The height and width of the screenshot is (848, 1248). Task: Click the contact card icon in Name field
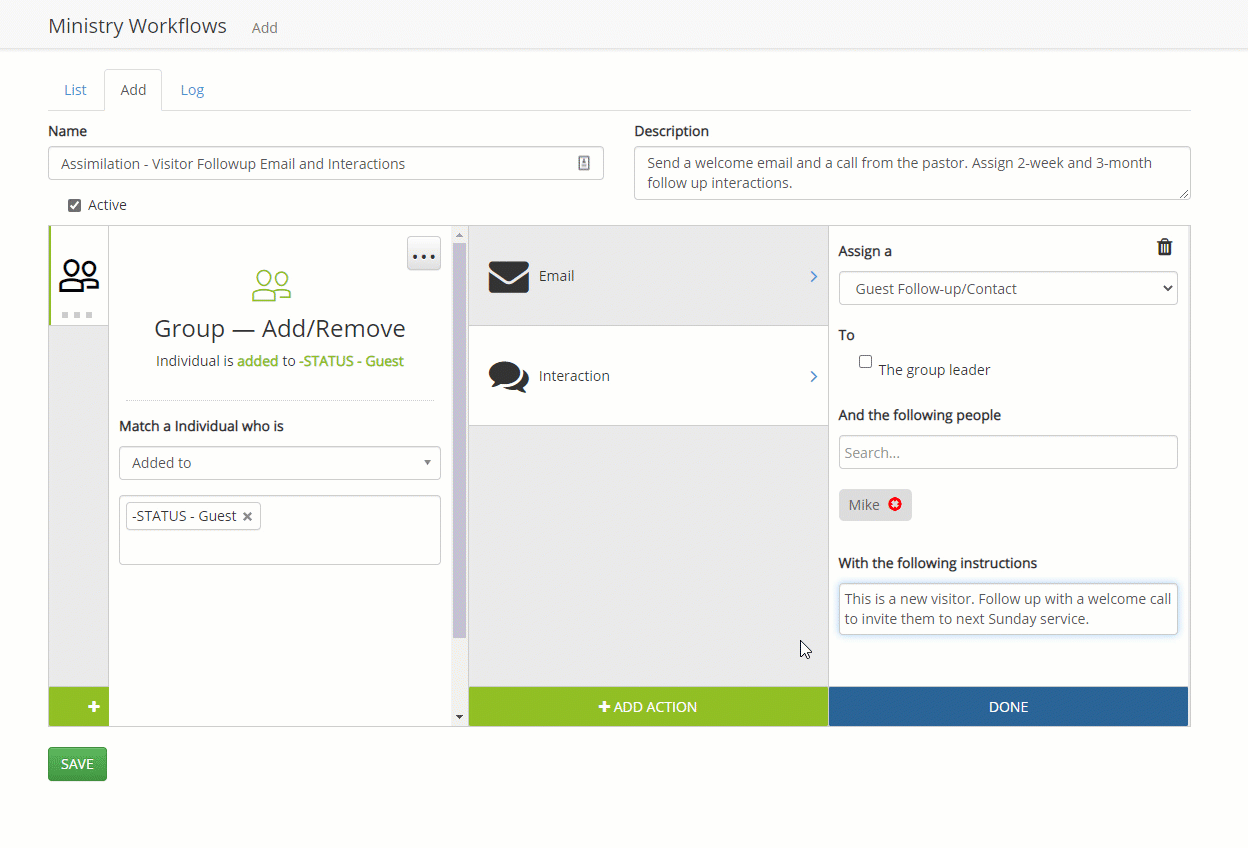tap(584, 163)
